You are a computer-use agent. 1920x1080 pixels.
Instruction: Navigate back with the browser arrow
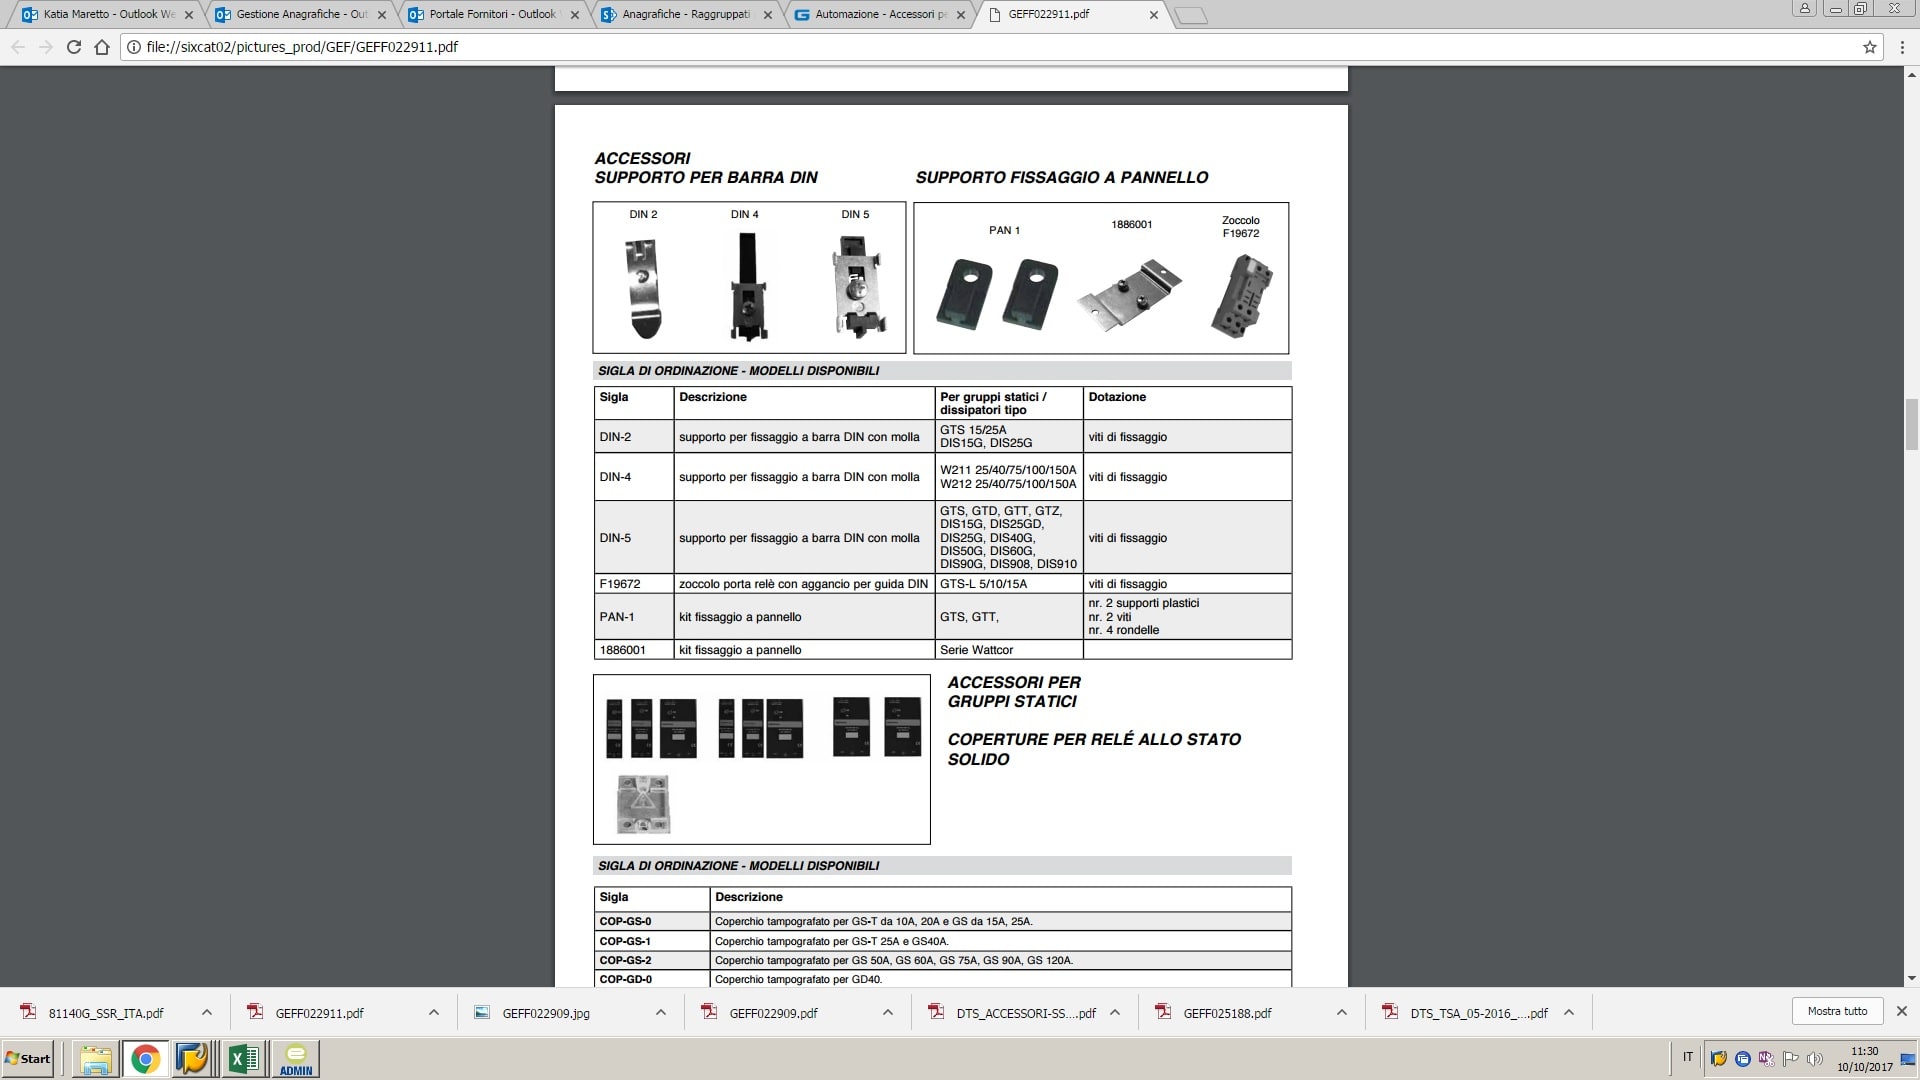(x=16, y=46)
